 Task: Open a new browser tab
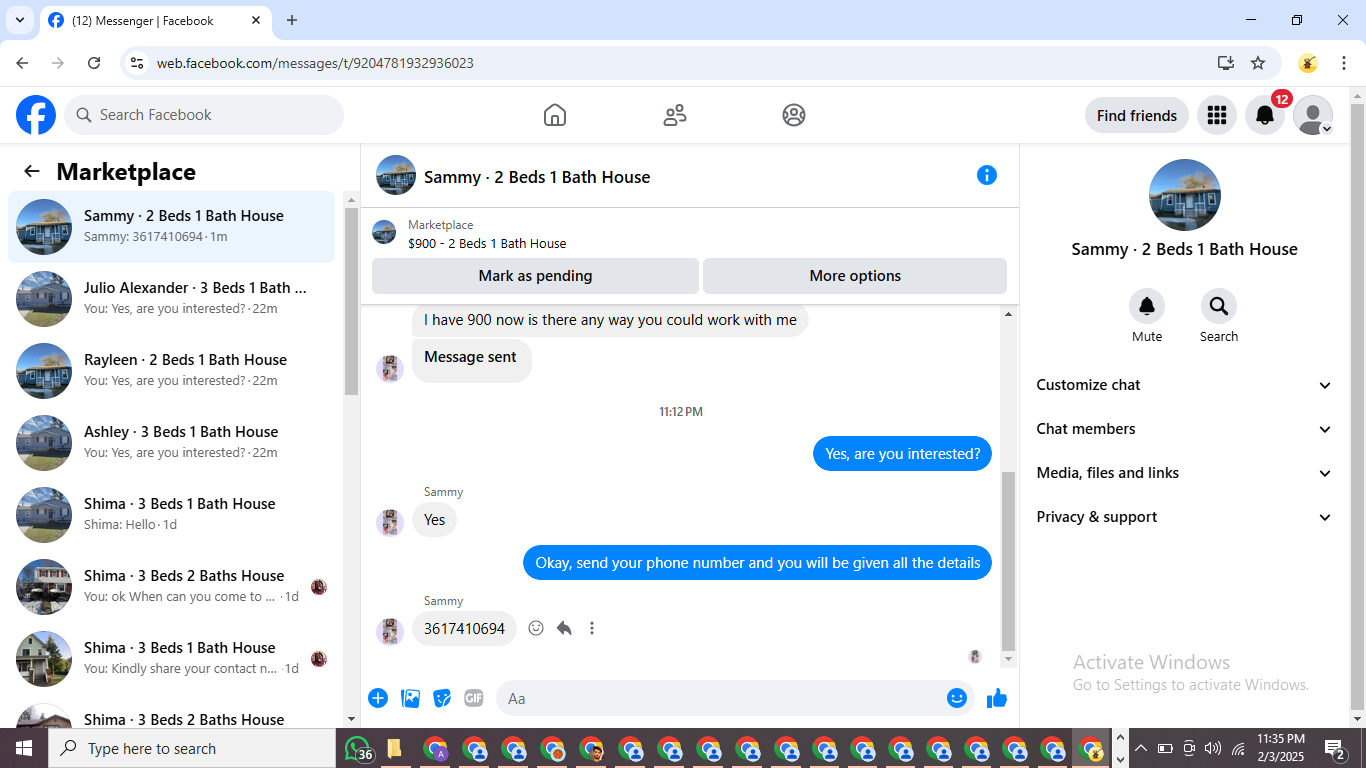(292, 20)
